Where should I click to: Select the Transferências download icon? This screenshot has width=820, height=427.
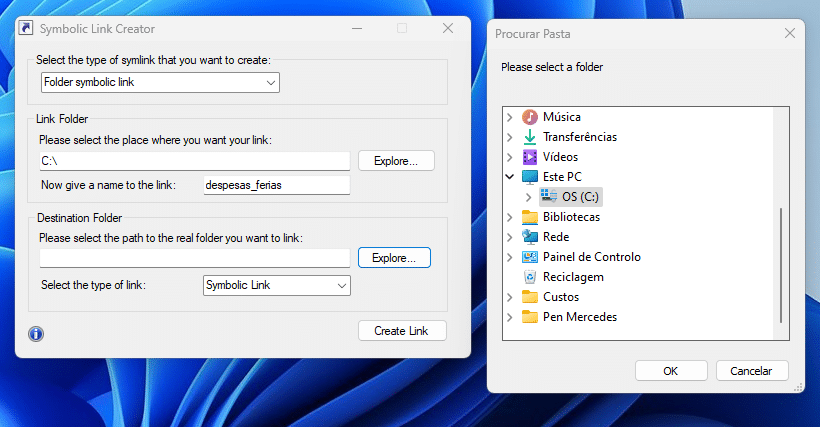(x=529, y=137)
